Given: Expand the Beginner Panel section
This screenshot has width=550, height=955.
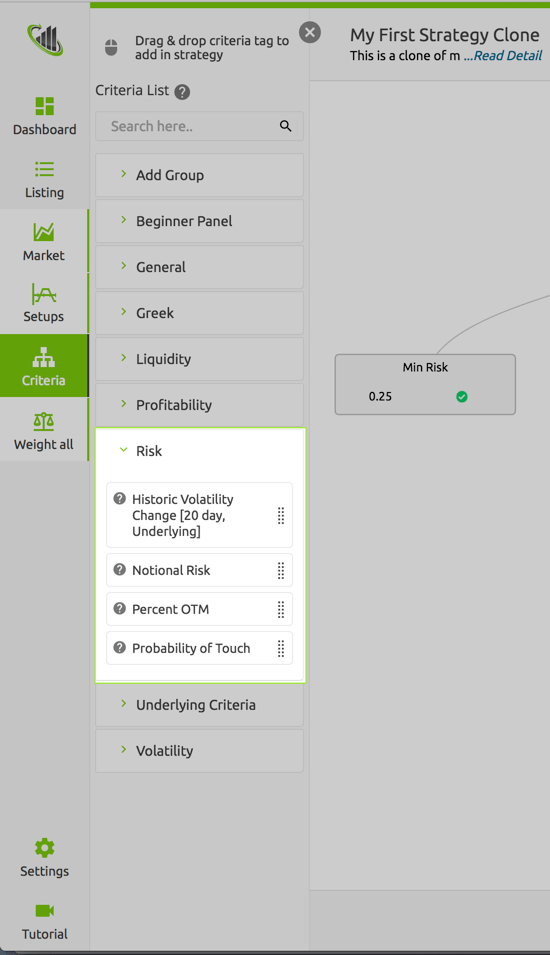Looking at the screenshot, I should click(x=200, y=221).
